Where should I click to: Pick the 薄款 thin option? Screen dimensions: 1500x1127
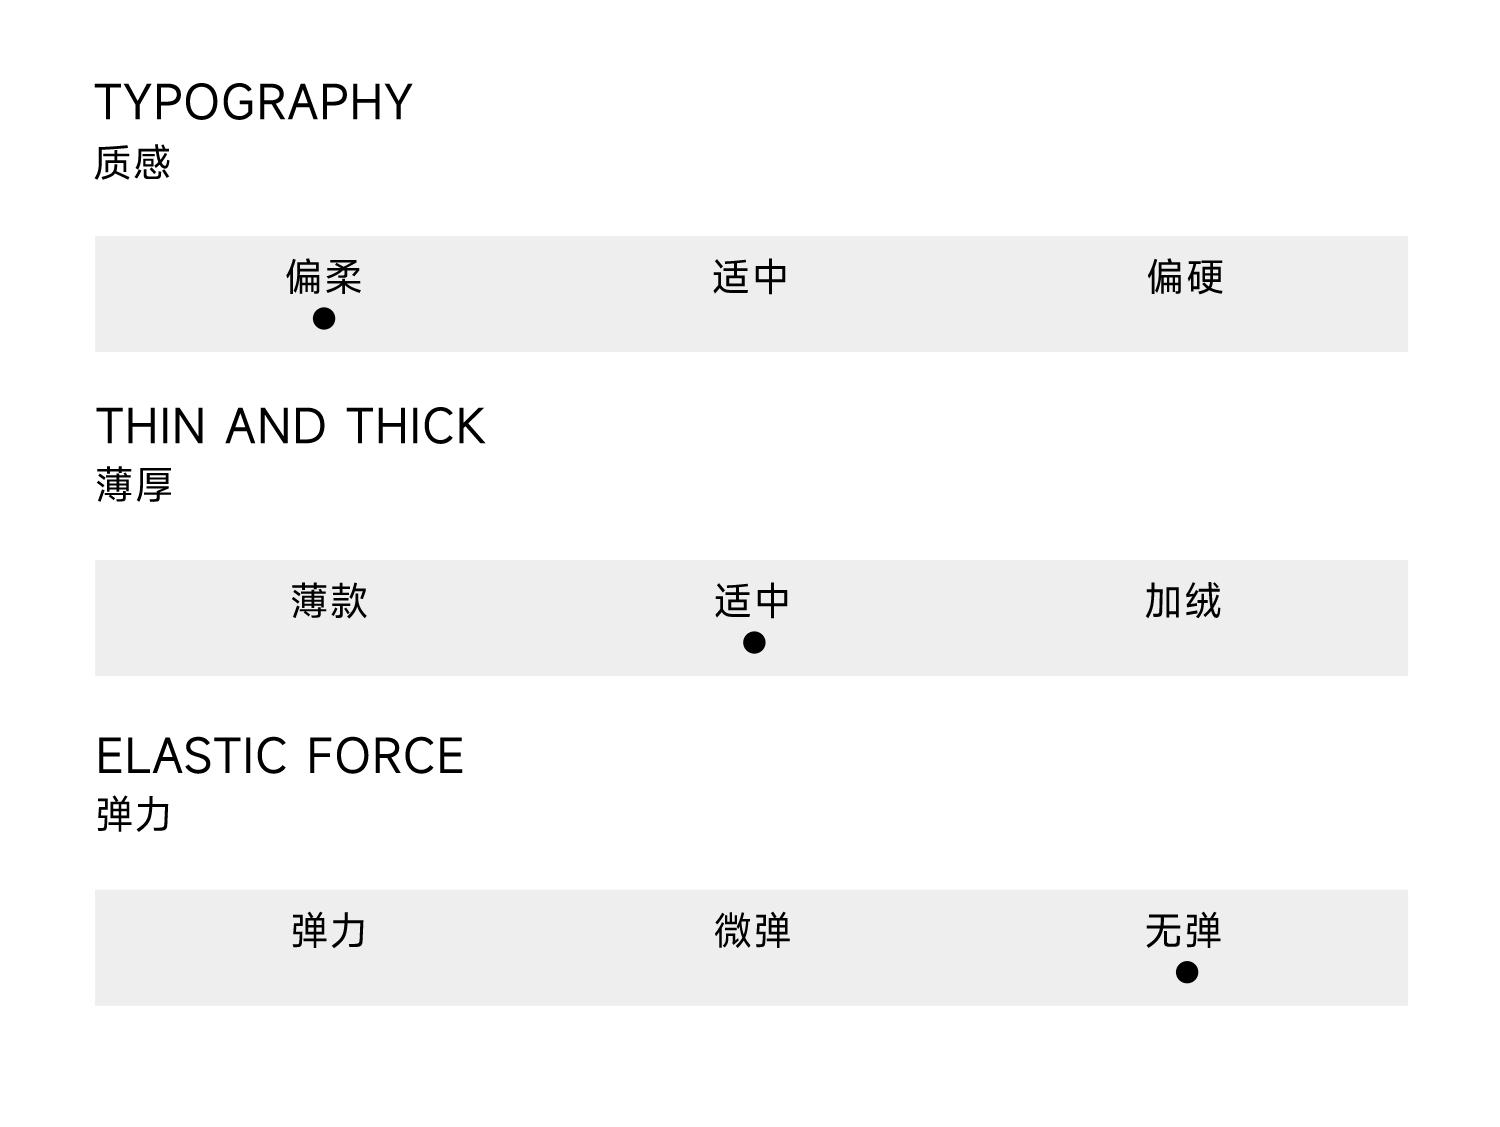[x=329, y=601]
